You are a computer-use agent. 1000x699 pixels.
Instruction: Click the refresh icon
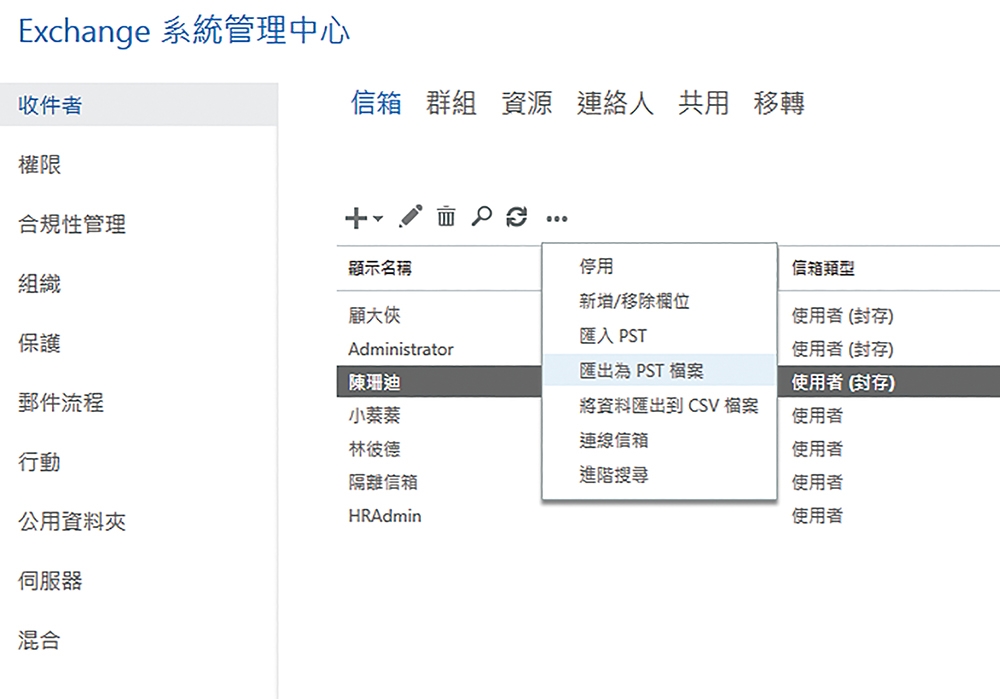click(x=517, y=217)
